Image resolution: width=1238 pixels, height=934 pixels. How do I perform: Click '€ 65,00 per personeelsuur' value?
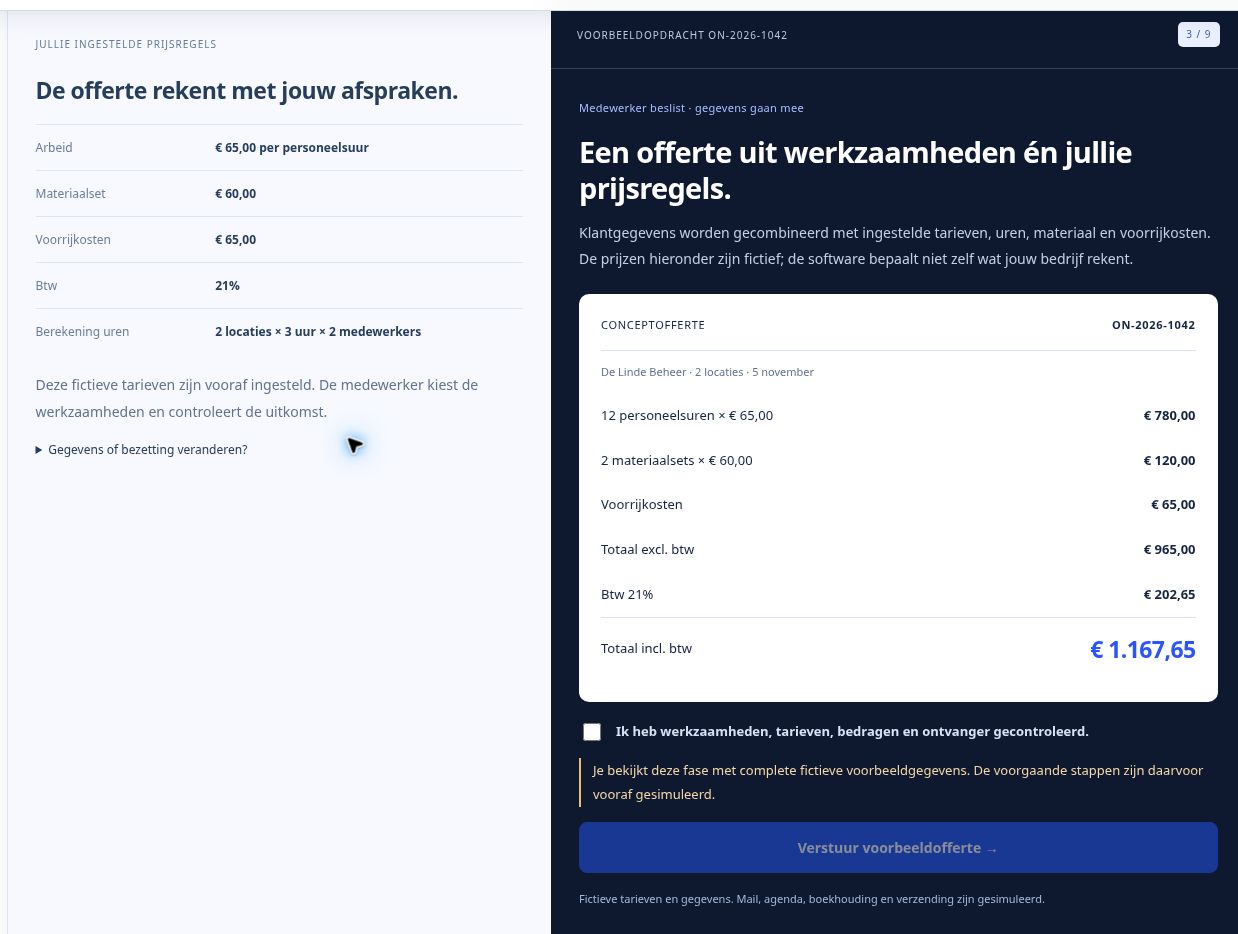coord(292,148)
